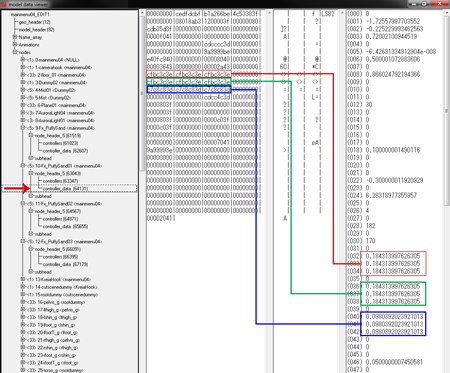The image size is (450, 373).
Task: Click the values list vertical scrollbar thumb
Action: pos(447,110)
